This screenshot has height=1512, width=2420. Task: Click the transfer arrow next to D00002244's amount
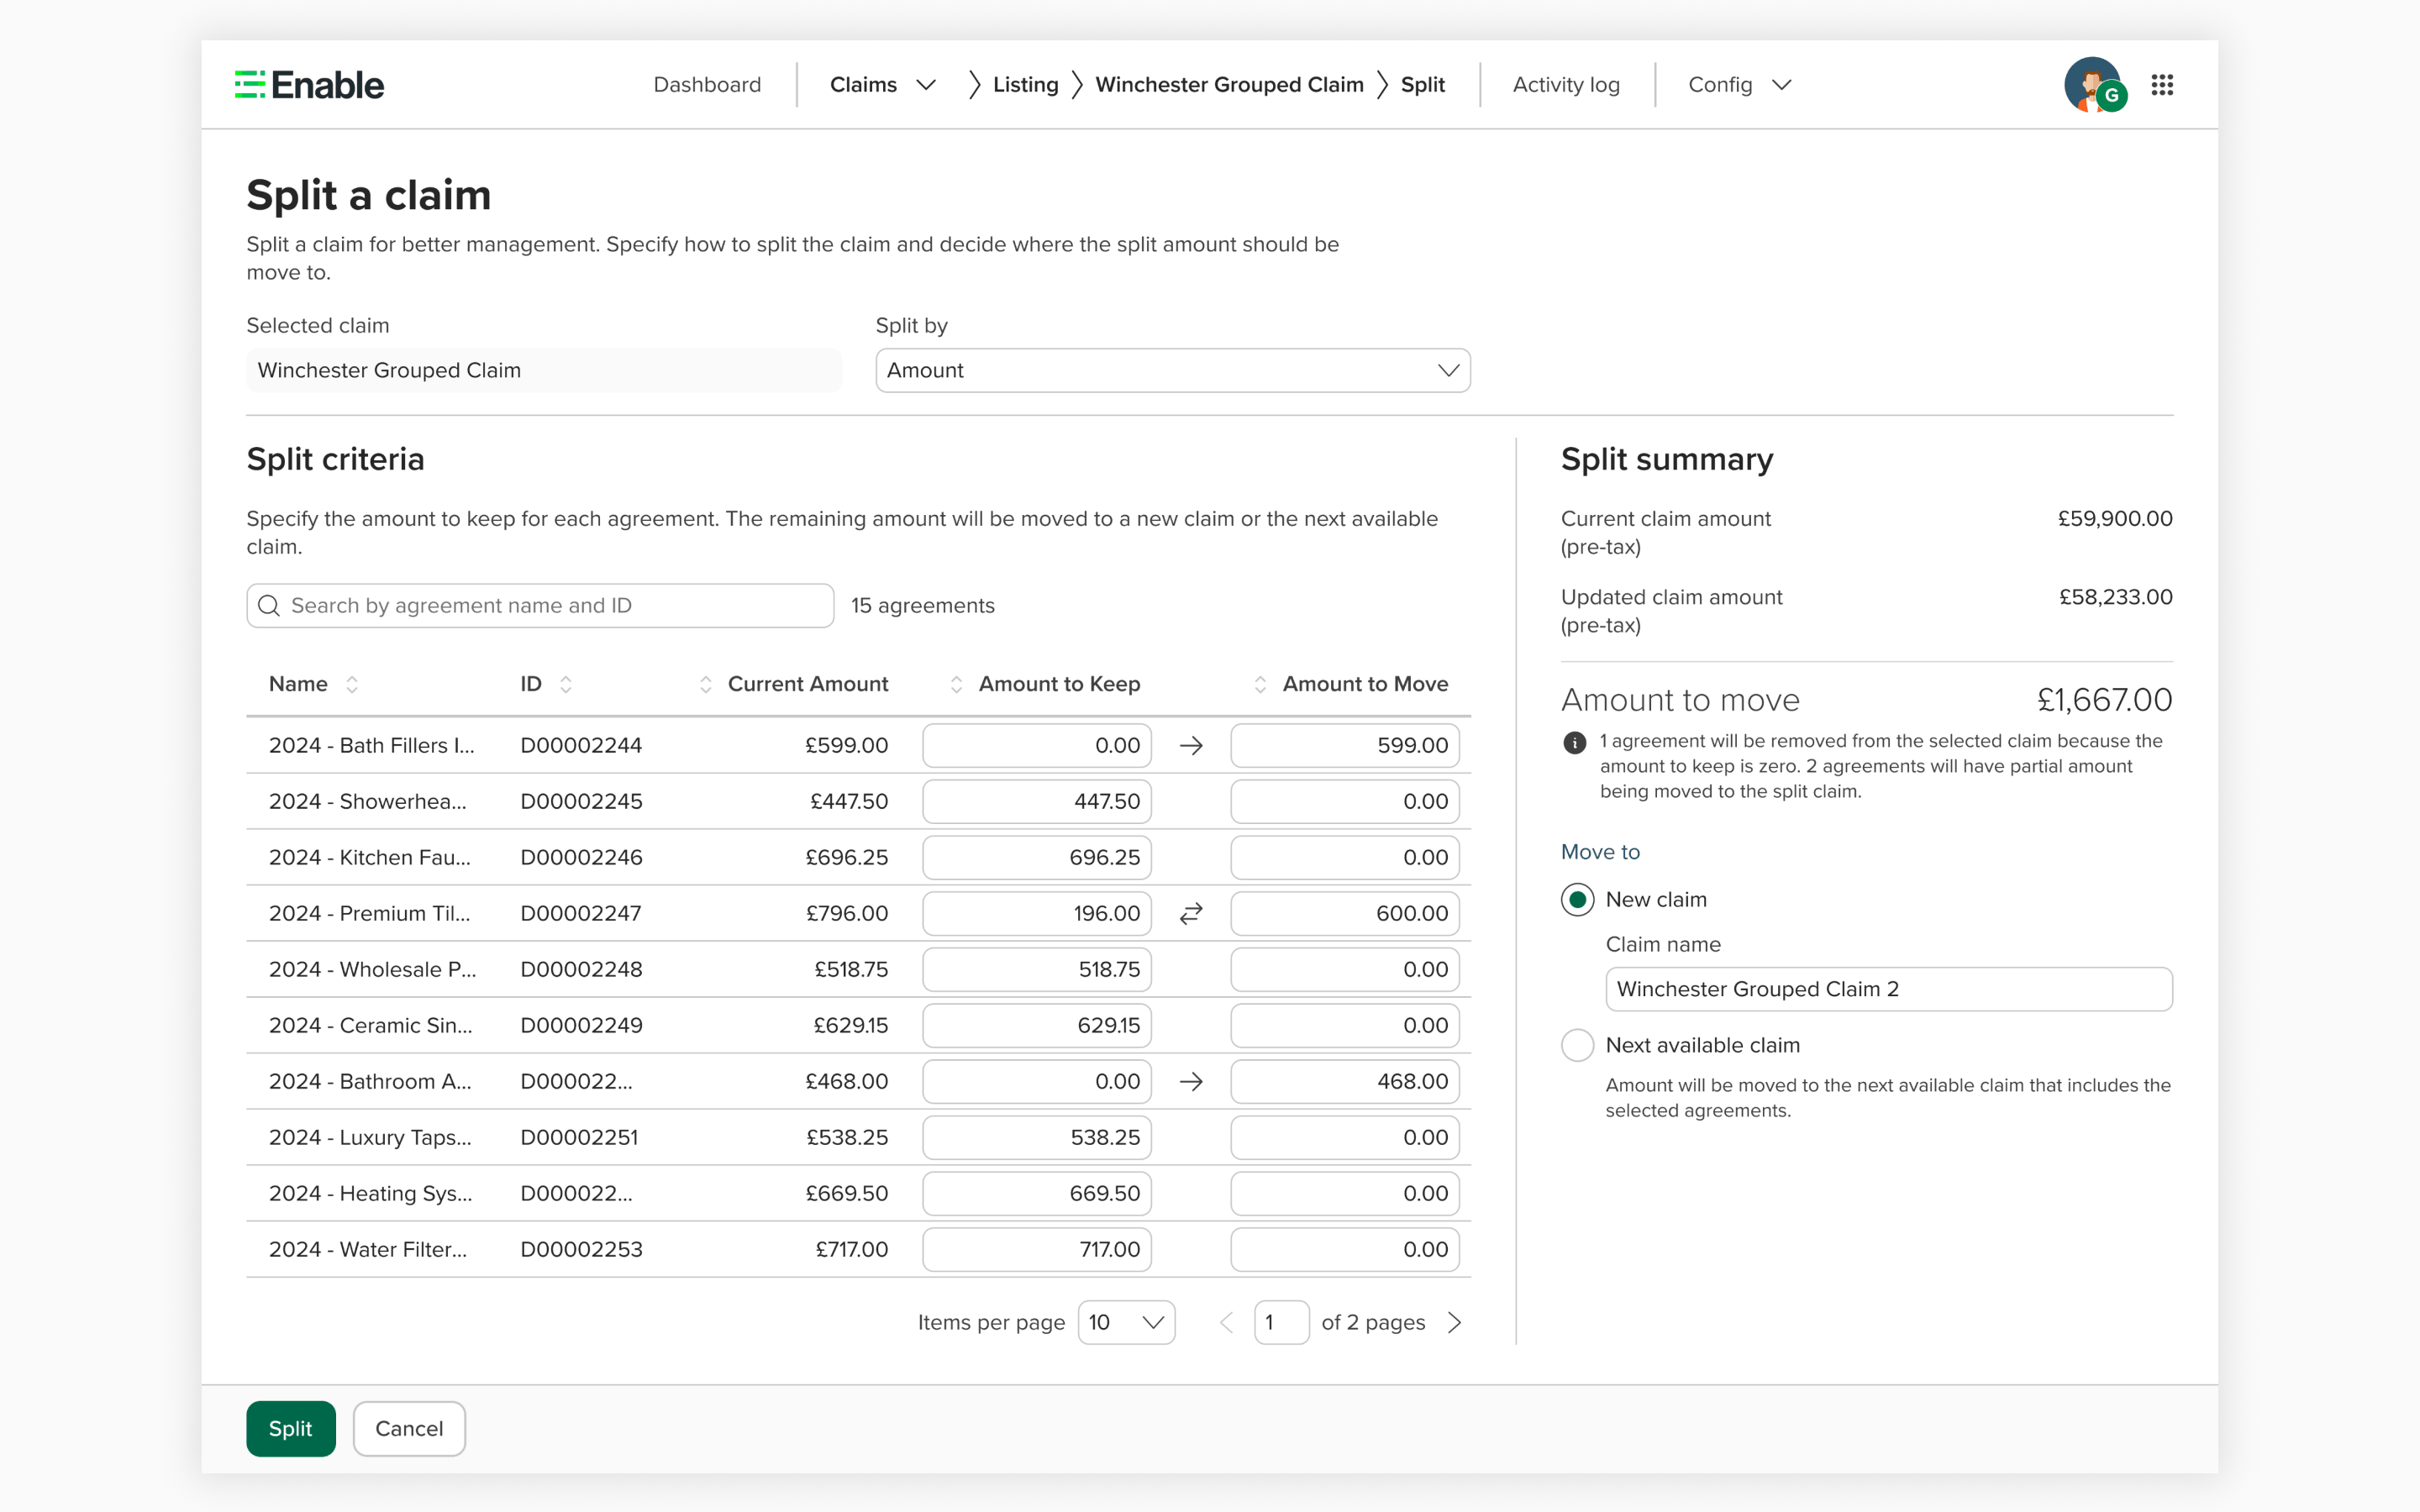(1190, 745)
